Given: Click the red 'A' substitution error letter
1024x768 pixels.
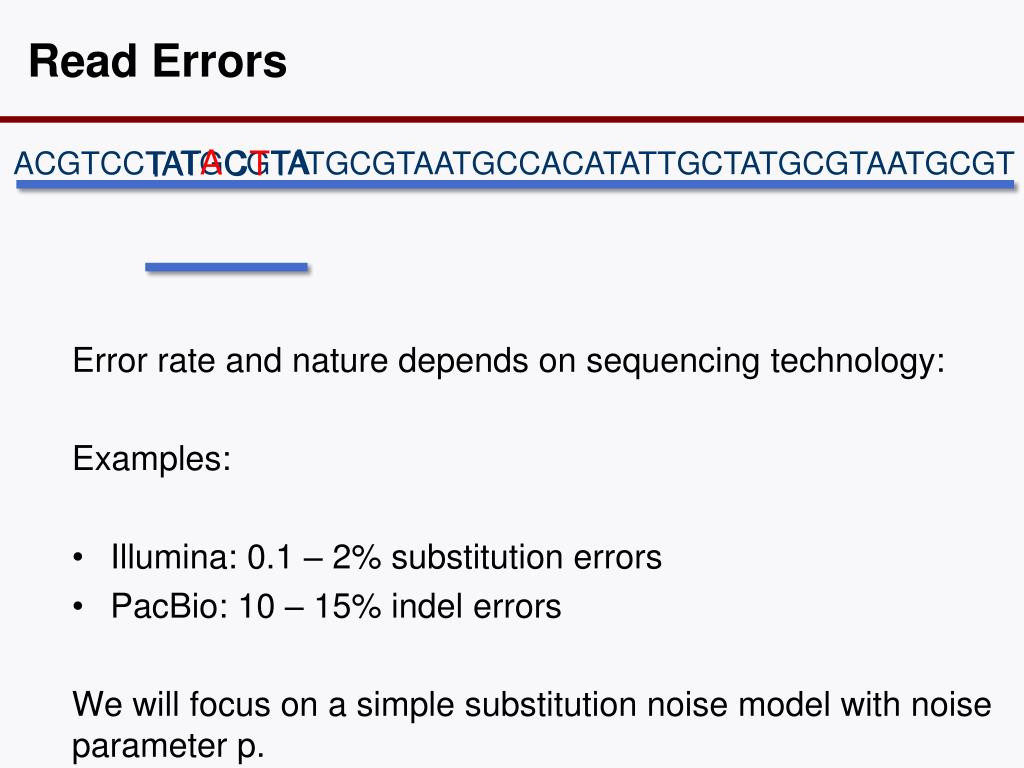Looking at the screenshot, I should (212, 163).
